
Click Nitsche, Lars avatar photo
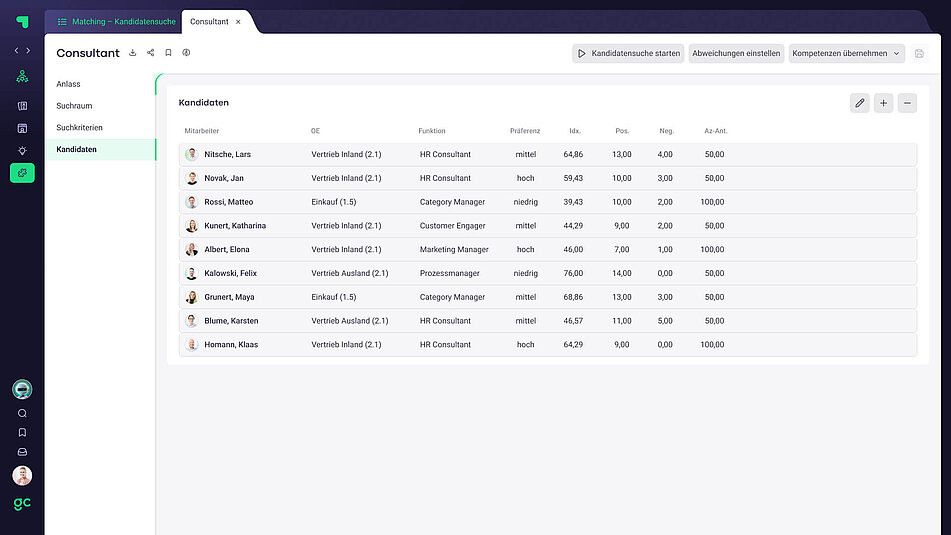tap(192, 155)
